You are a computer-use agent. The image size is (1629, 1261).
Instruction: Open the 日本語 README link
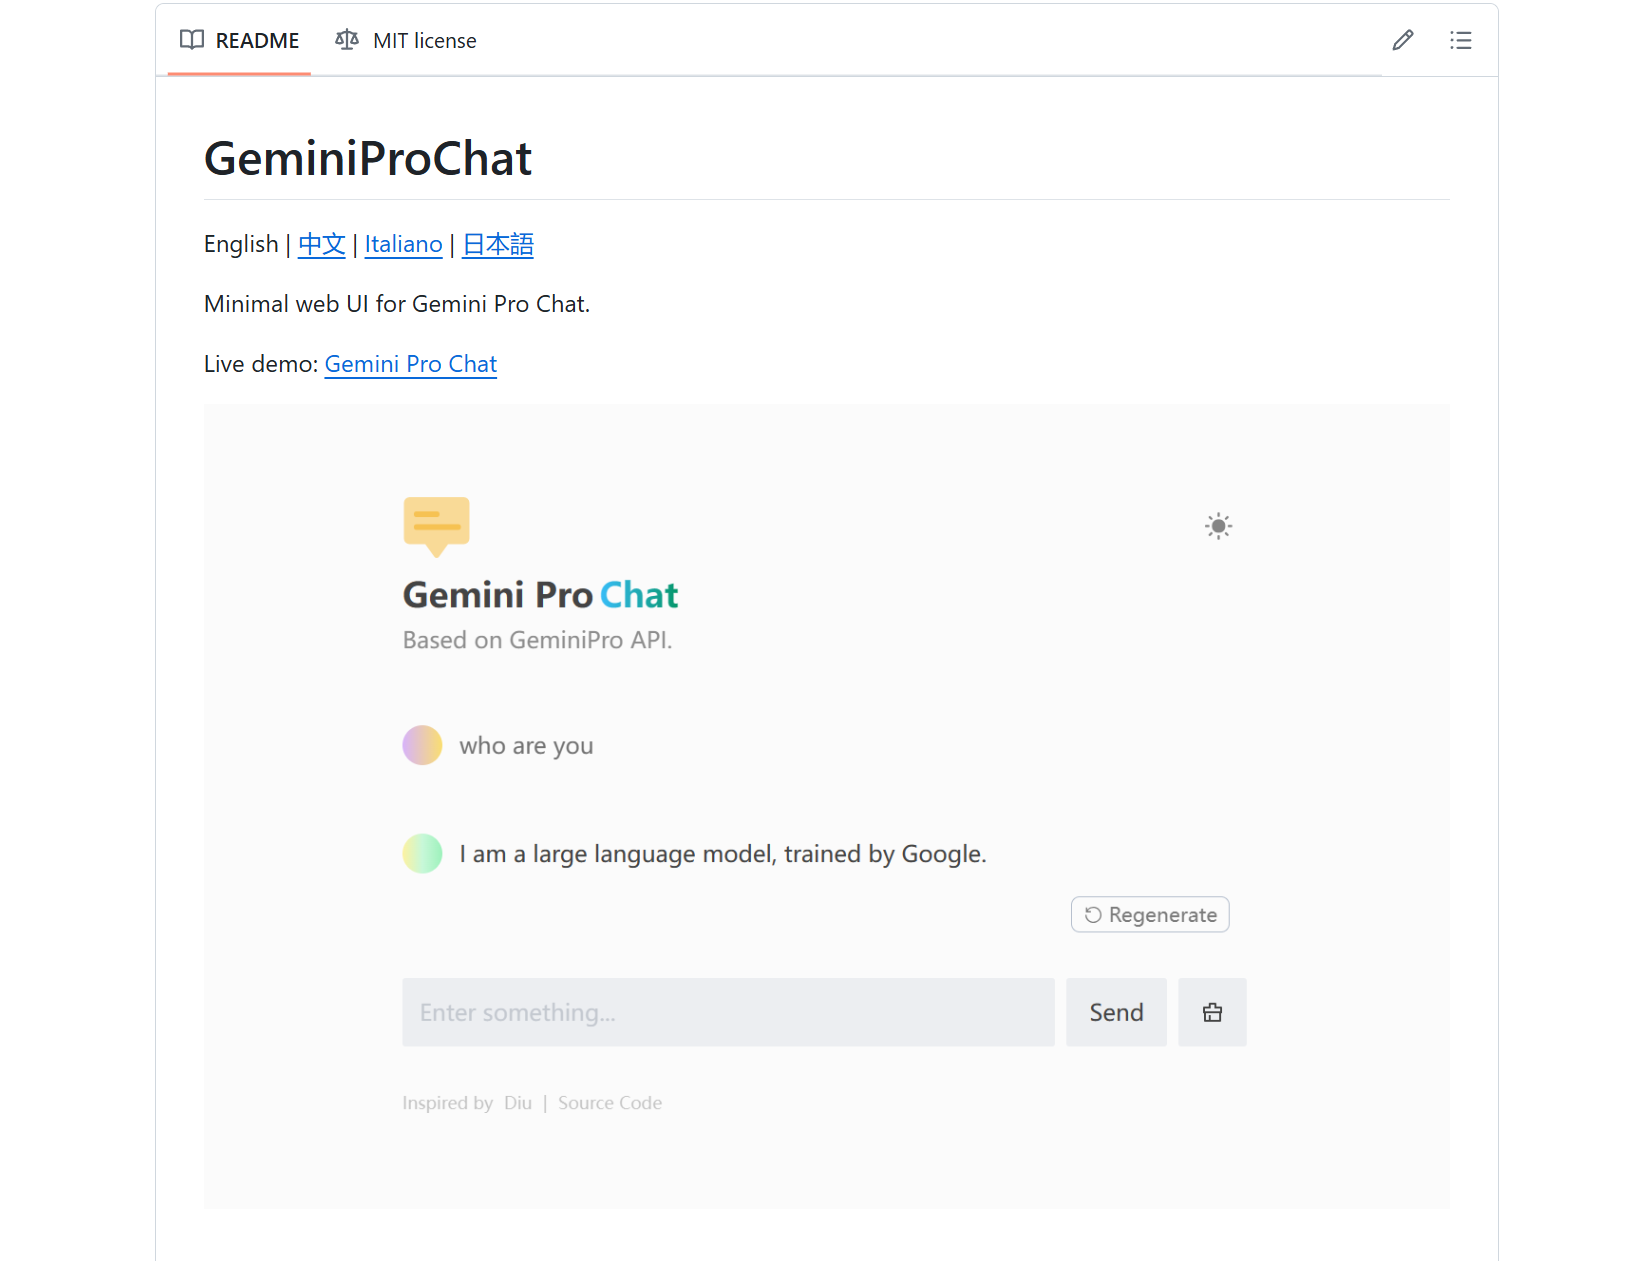(497, 244)
